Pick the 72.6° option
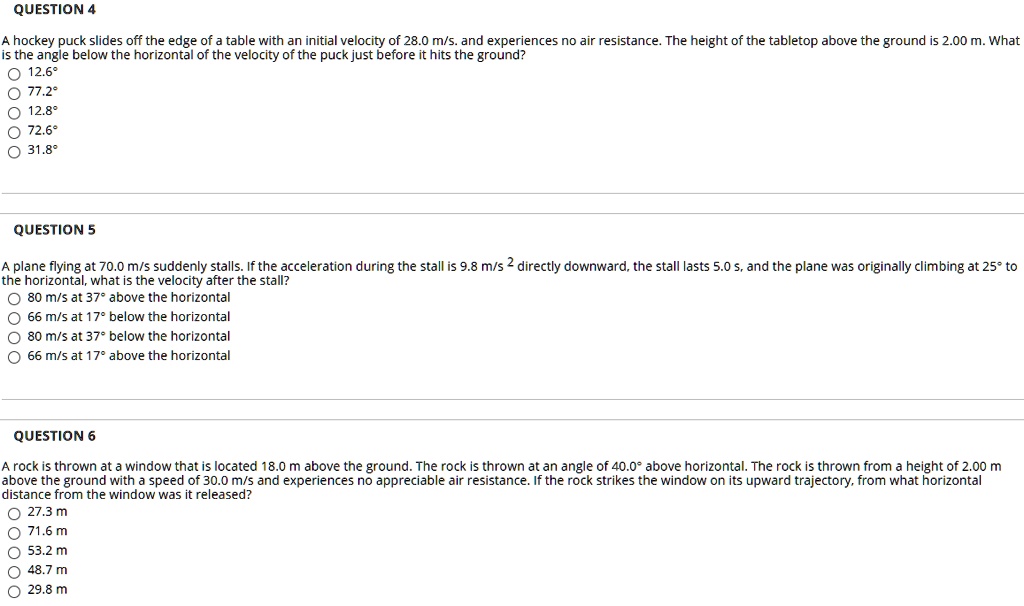 [14, 131]
